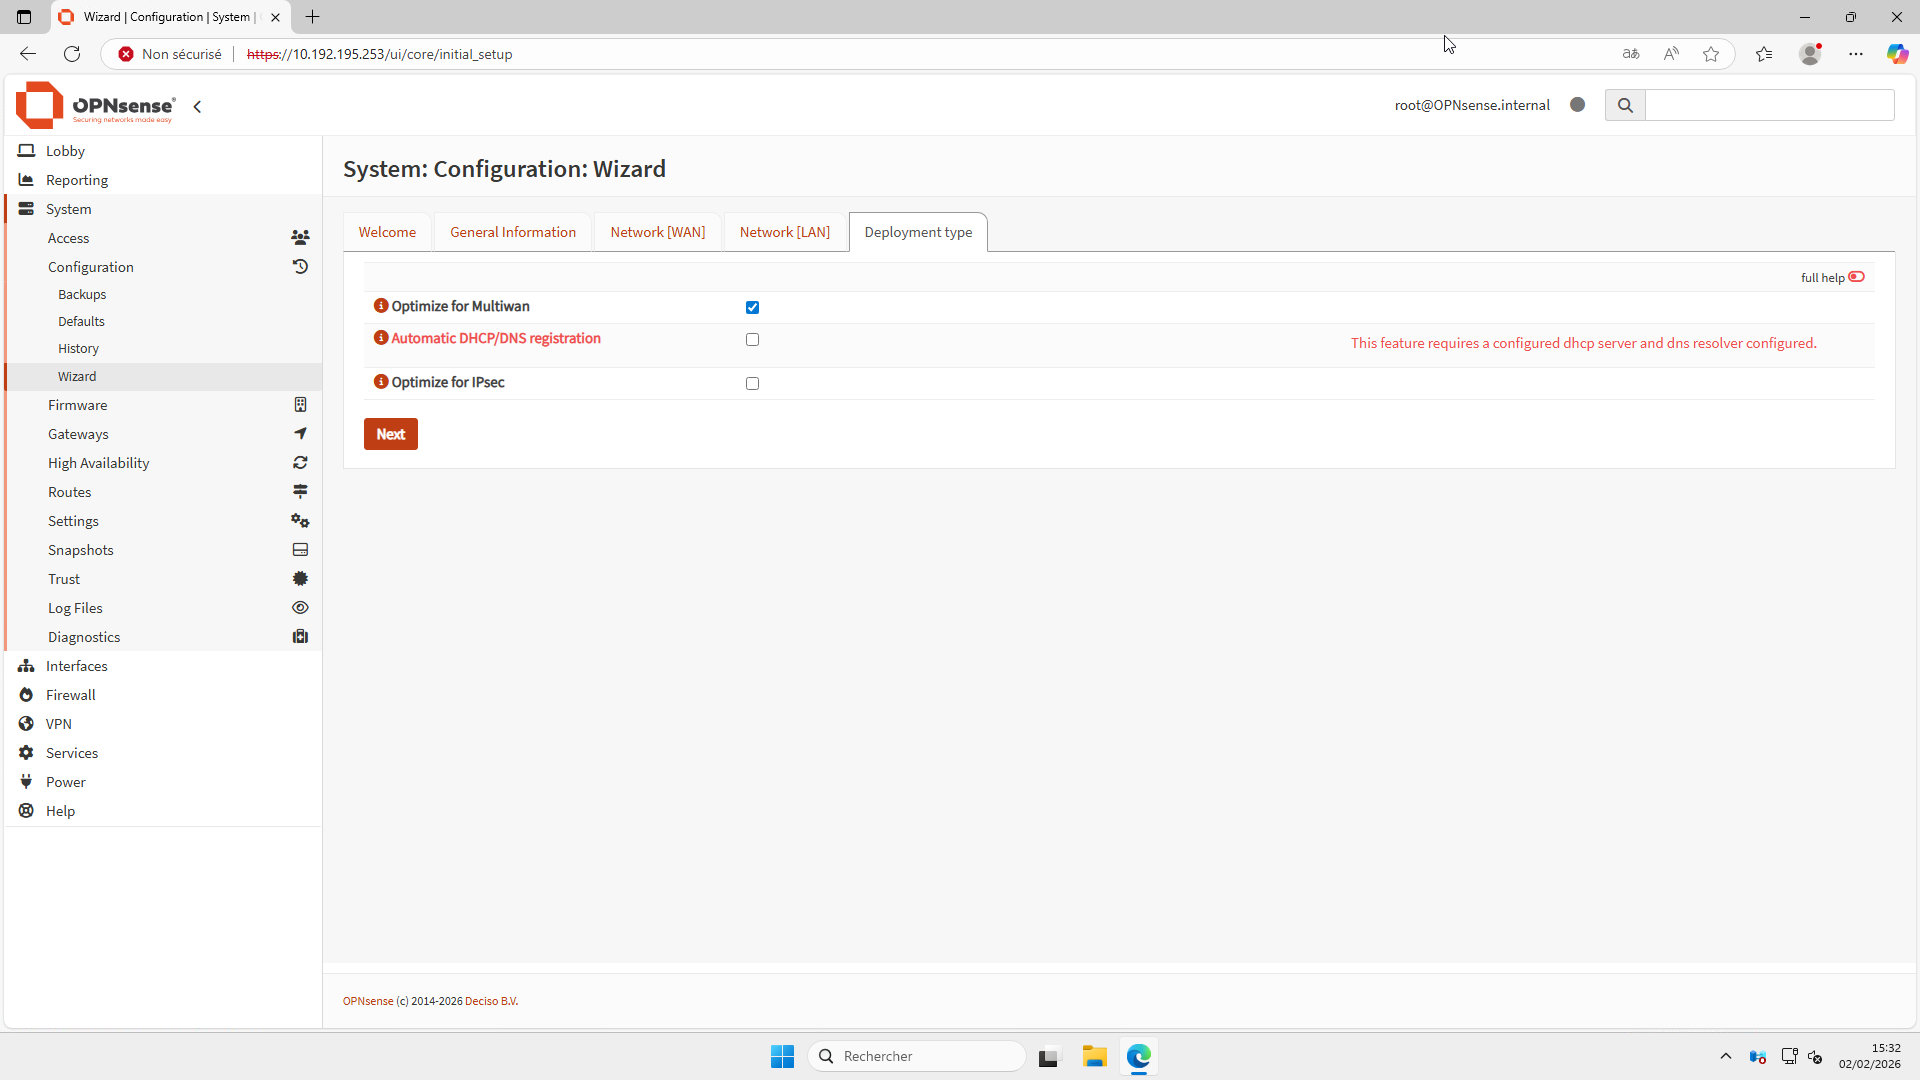Switch to the Network [WAN] tab

click(x=657, y=232)
